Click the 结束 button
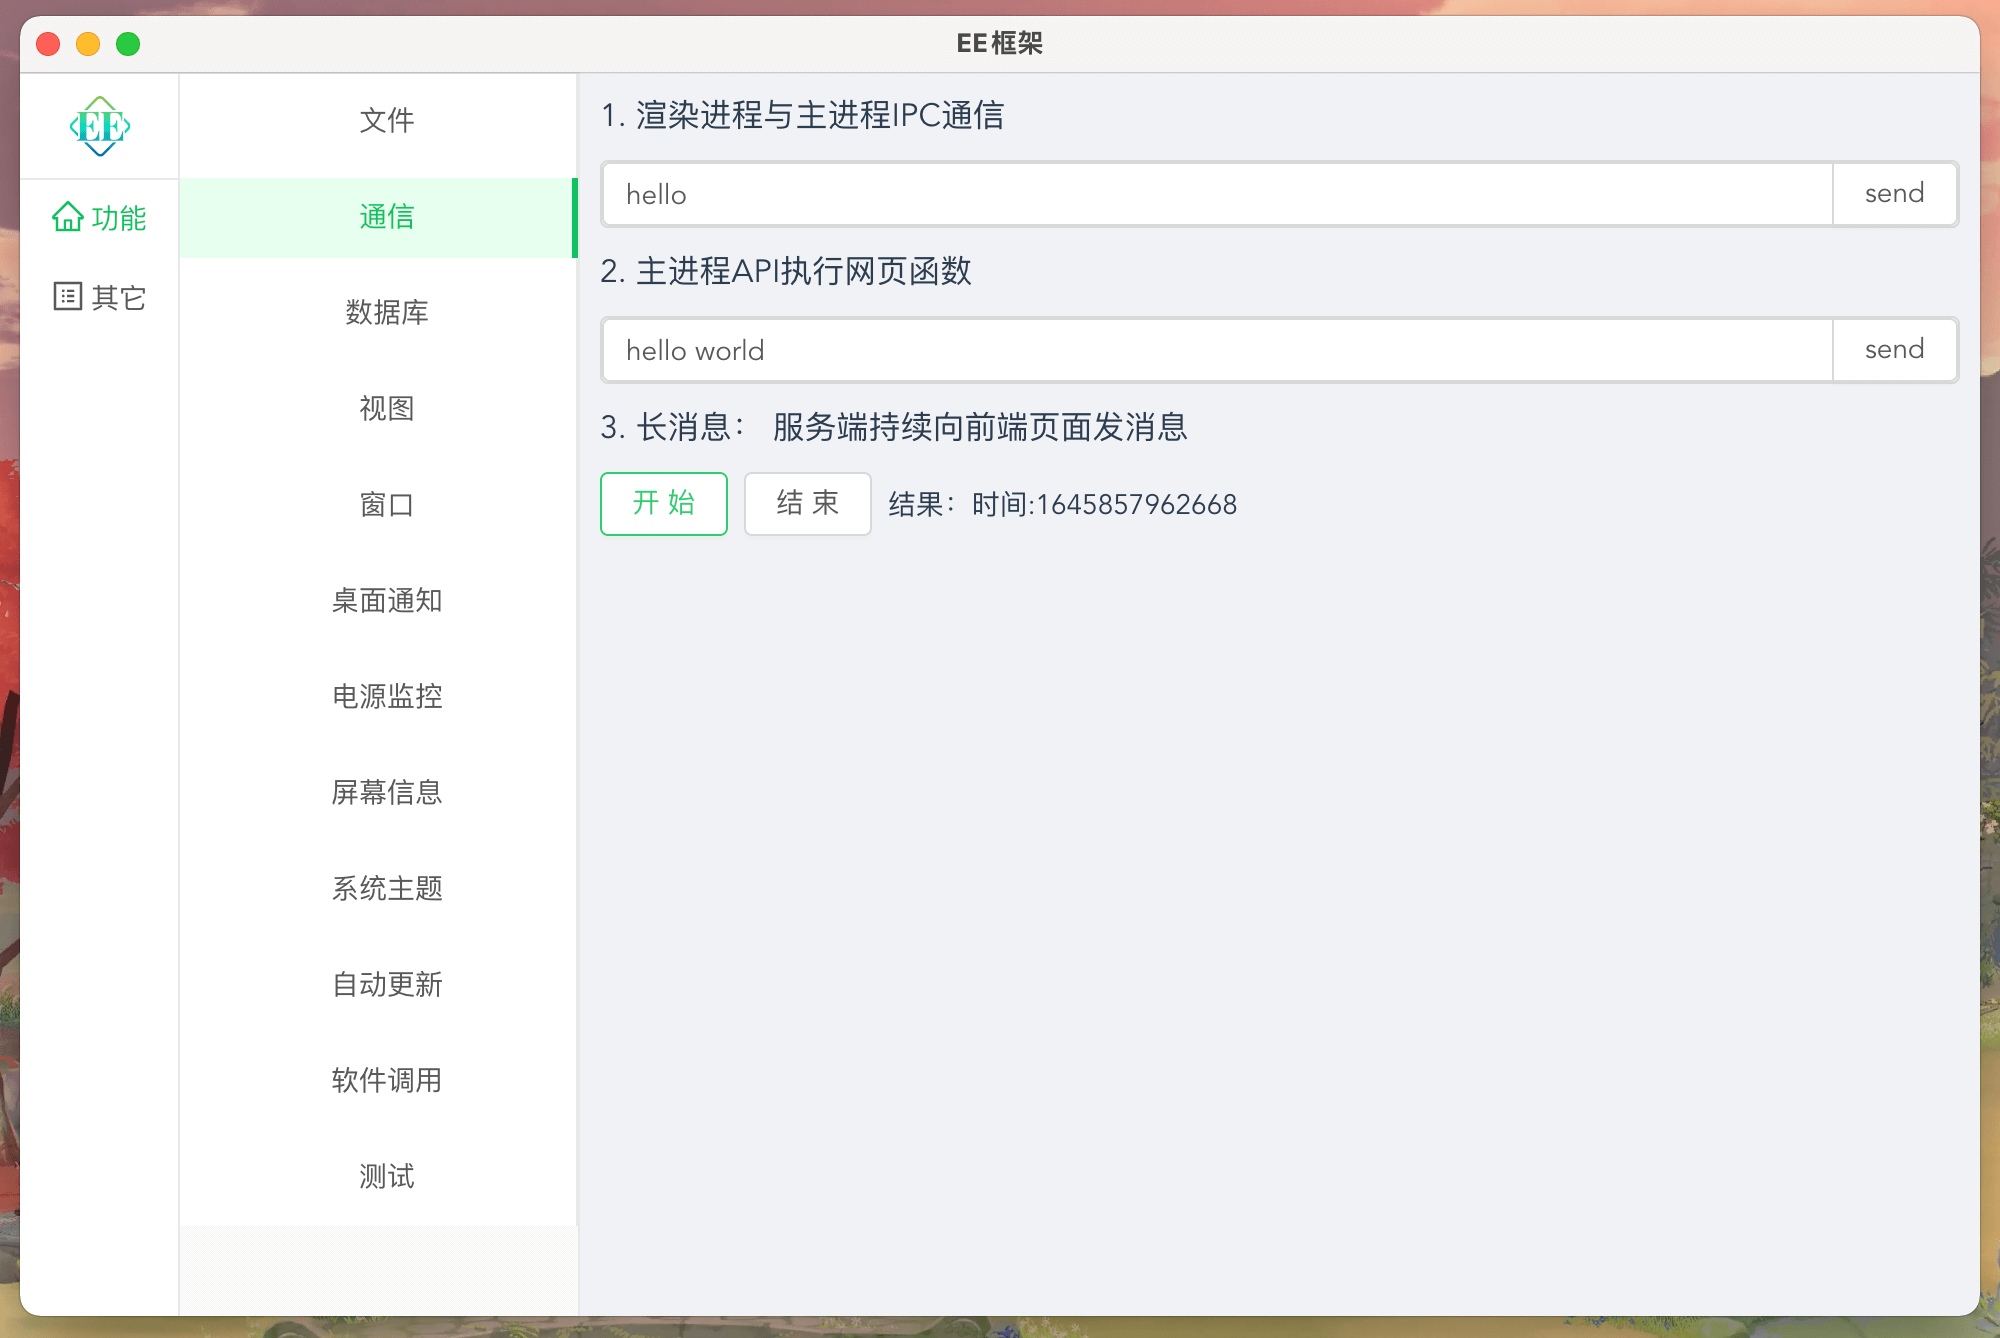2000x1338 pixels. (x=807, y=503)
